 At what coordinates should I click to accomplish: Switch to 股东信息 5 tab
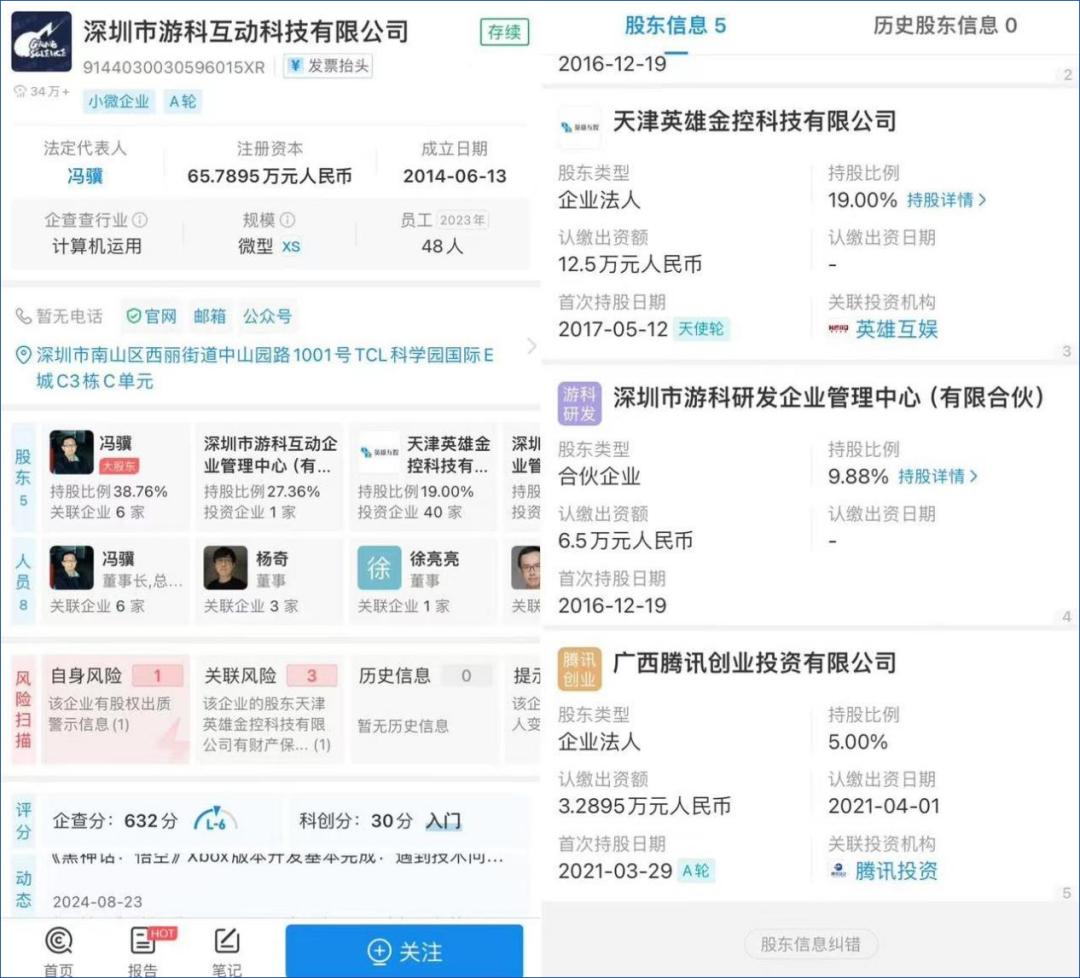675,26
